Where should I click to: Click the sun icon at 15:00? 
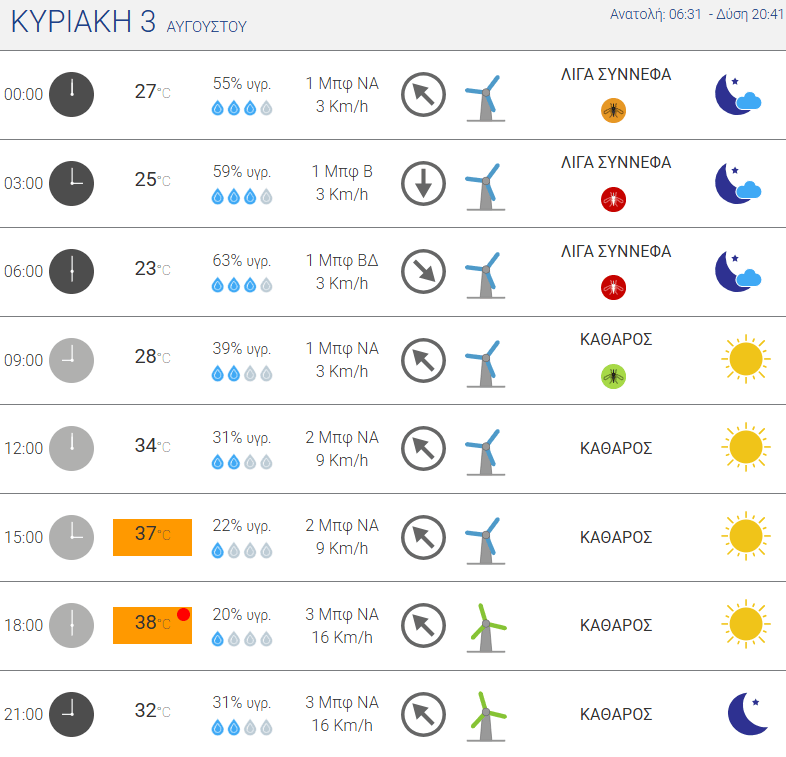pos(746,536)
